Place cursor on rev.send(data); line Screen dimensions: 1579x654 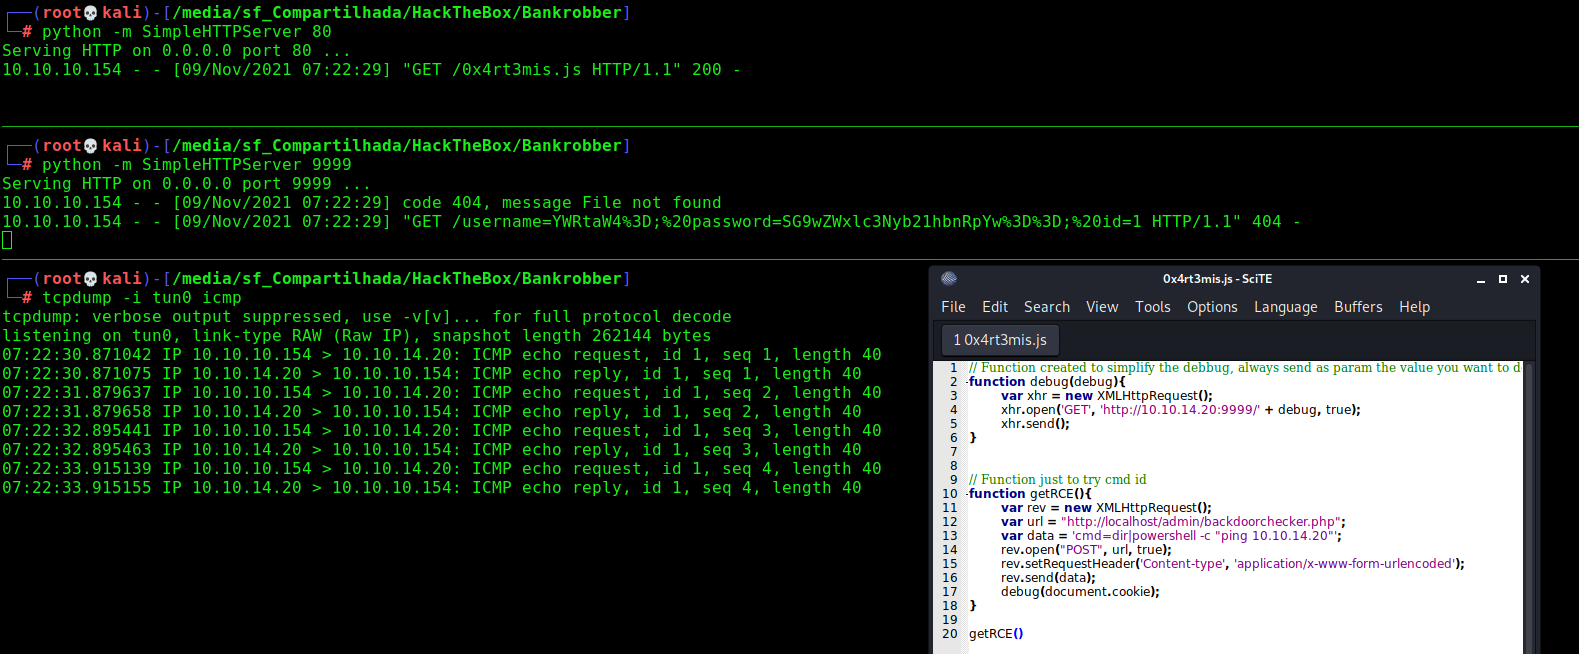(x=1048, y=578)
